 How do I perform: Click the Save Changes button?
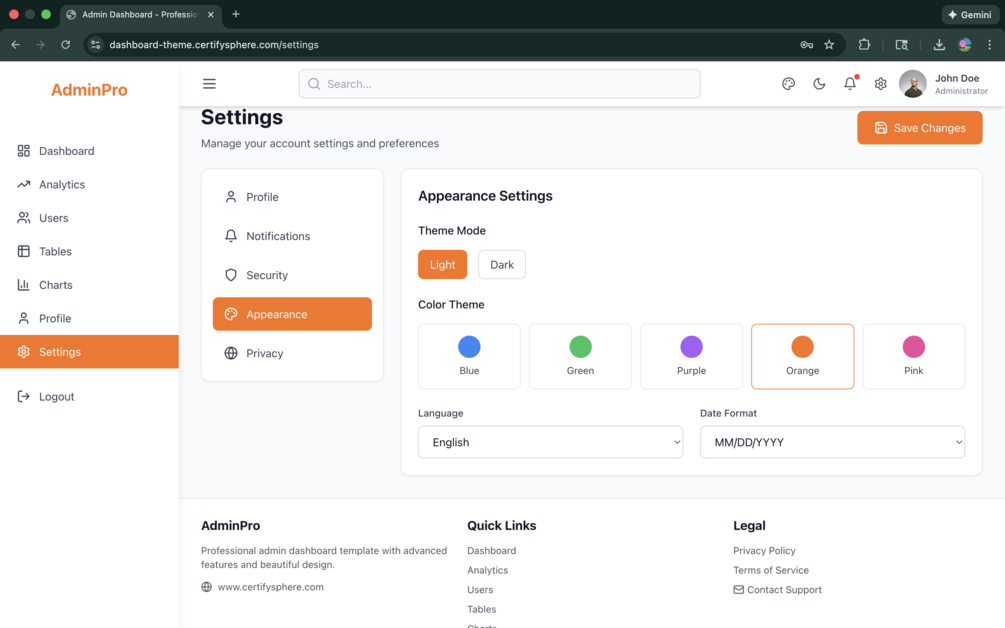(x=919, y=128)
